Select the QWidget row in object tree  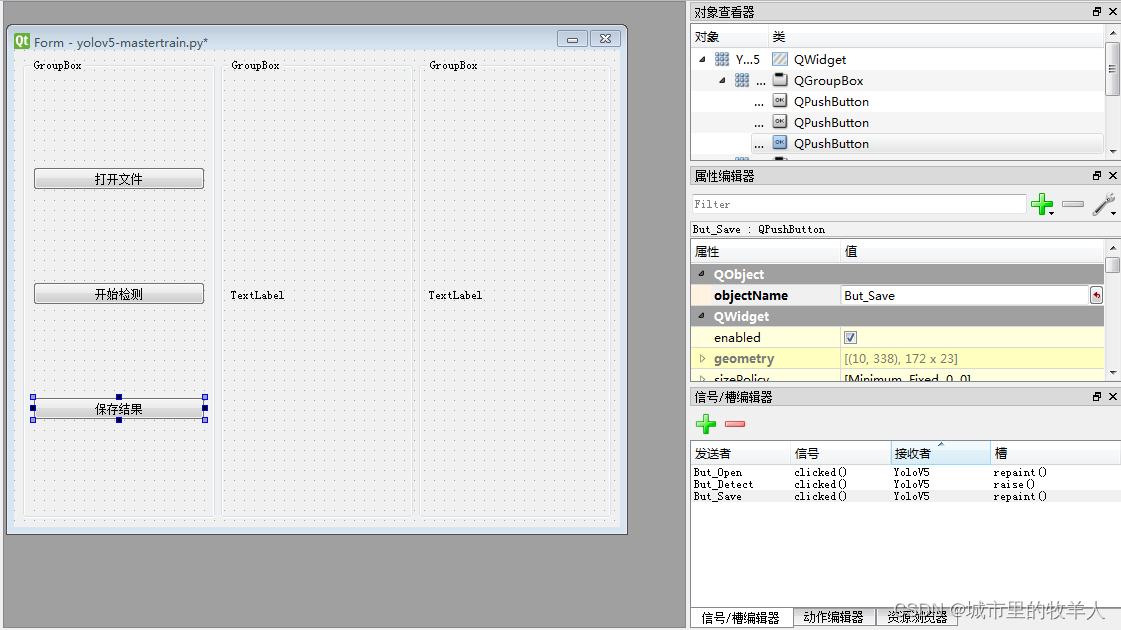tap(897, 59)
